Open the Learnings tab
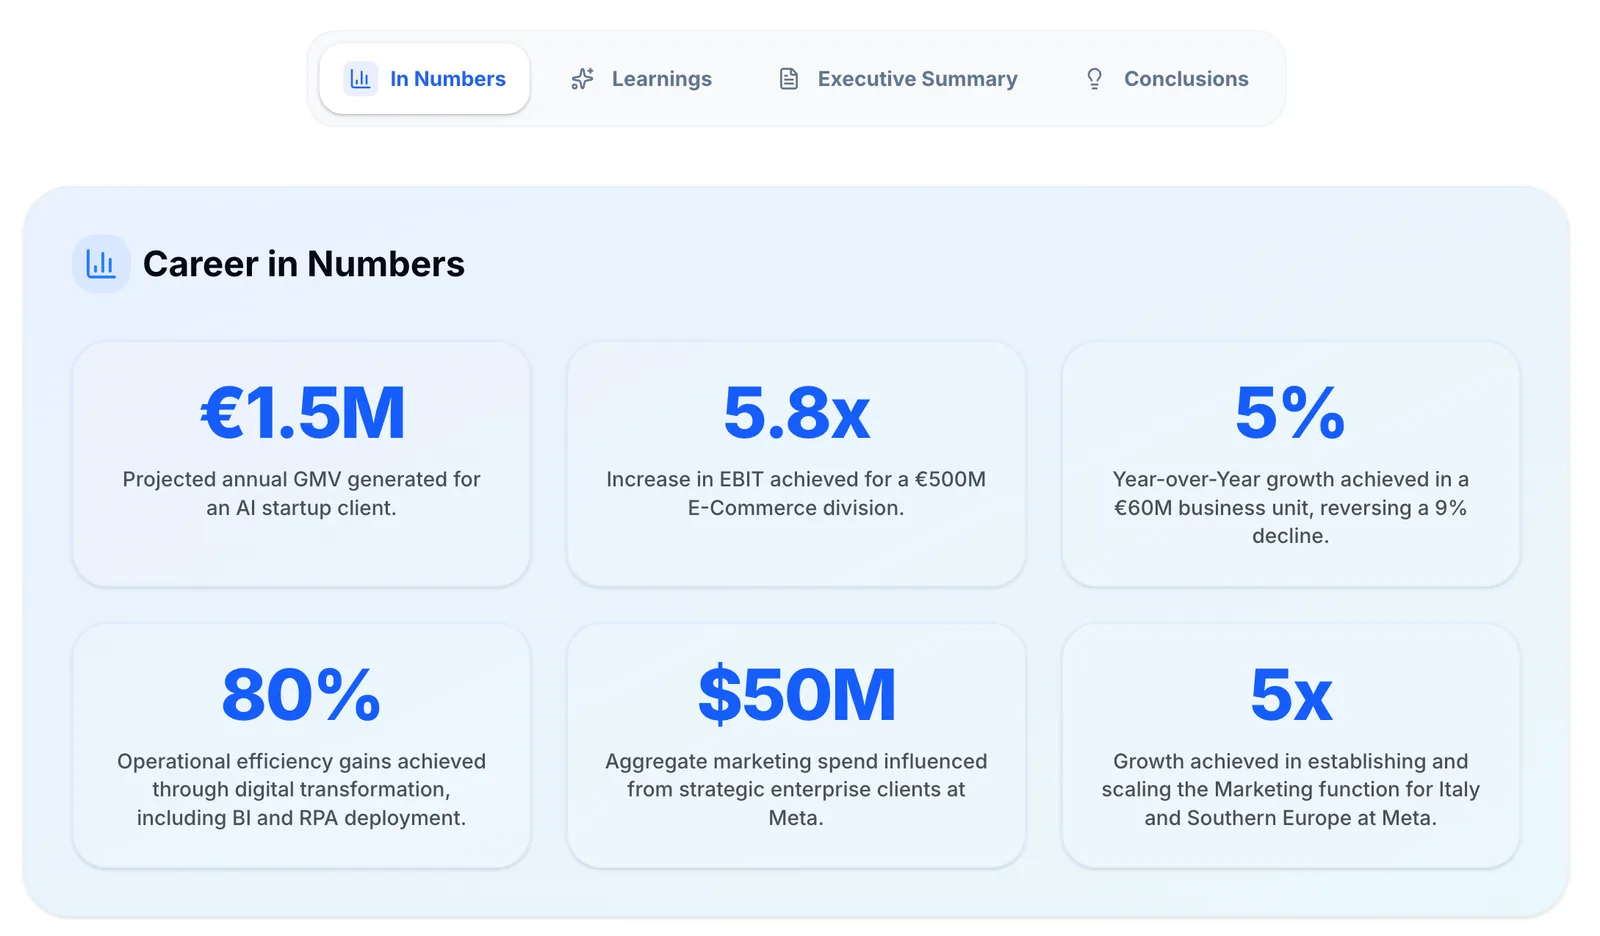1600x936 pixels. [x=641, y=79]
